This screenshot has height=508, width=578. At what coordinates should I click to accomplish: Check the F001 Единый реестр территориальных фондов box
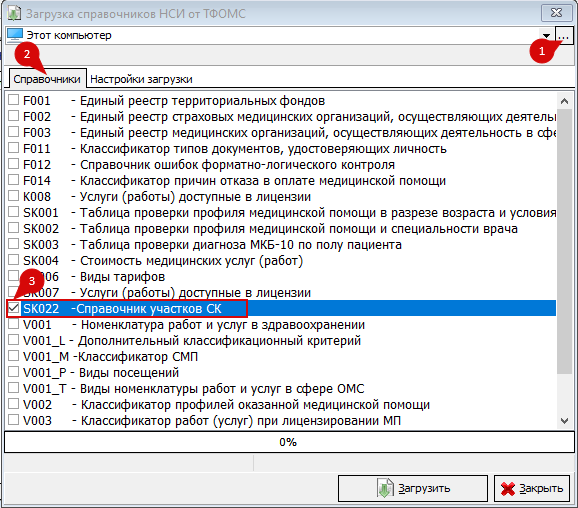[14, 100]
